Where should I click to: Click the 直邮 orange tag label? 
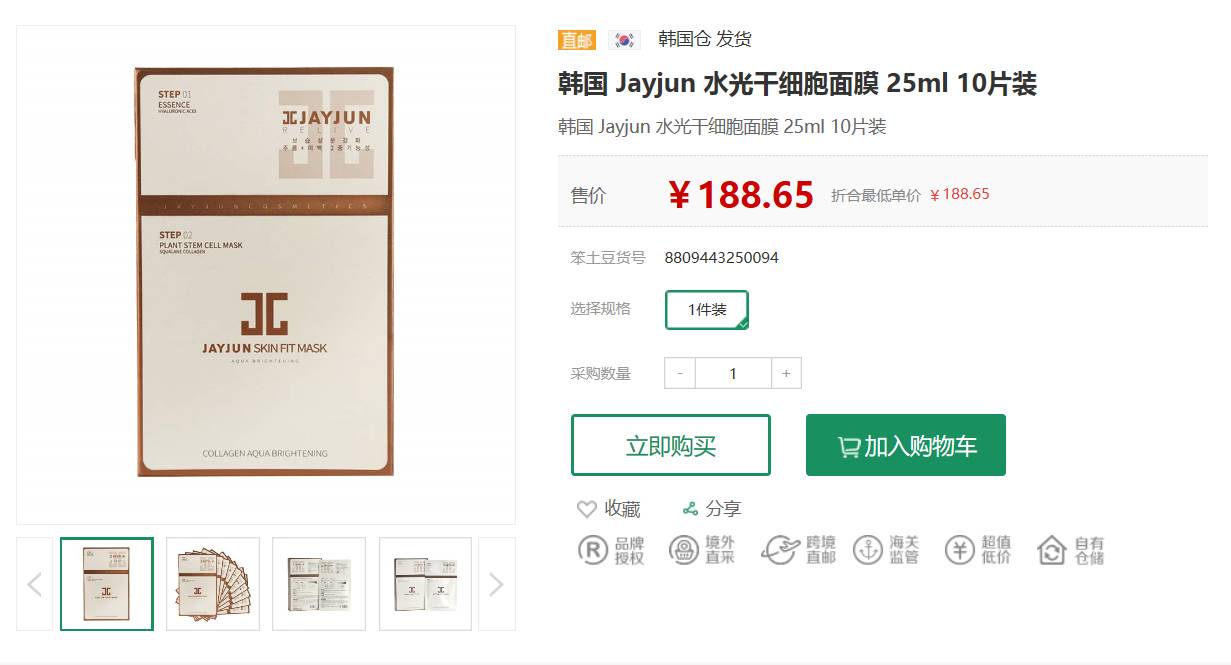coord(577,40)
